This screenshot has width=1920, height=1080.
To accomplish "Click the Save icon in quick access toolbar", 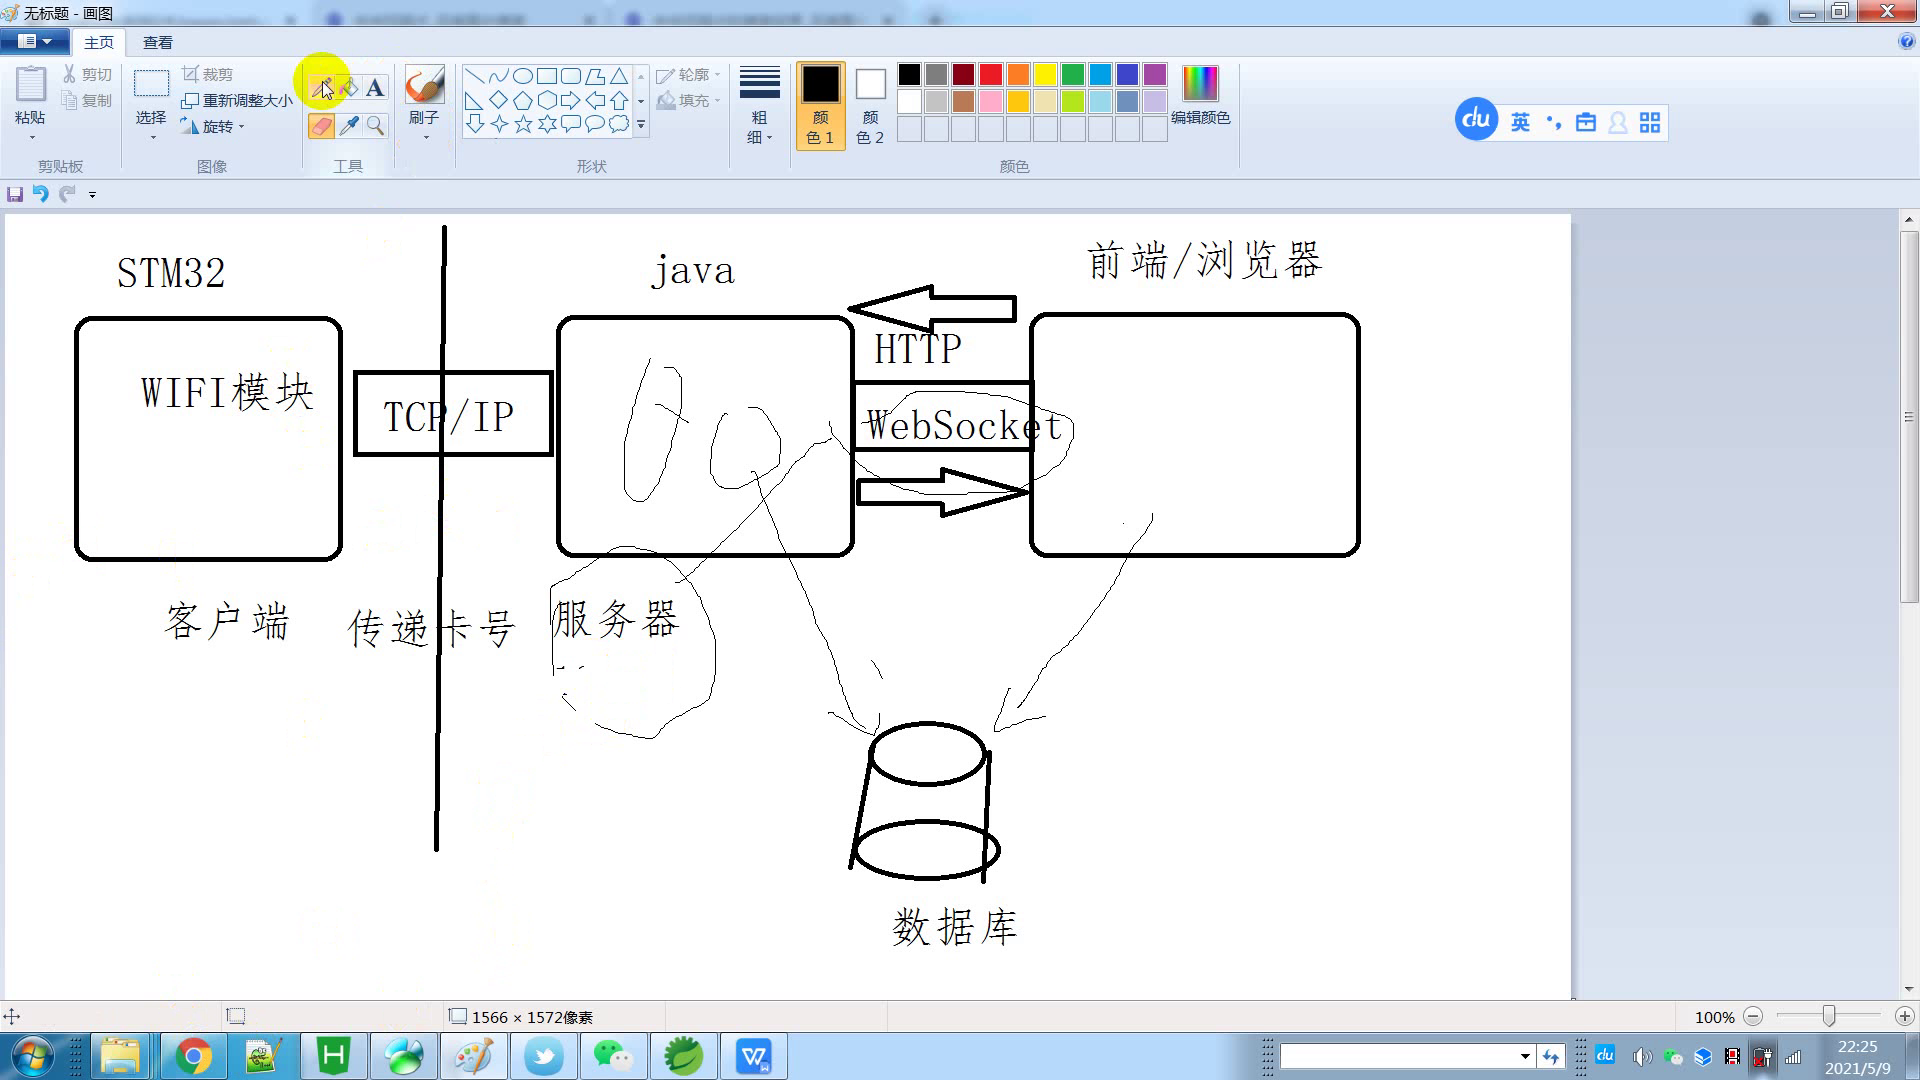I will pos(15,194).
